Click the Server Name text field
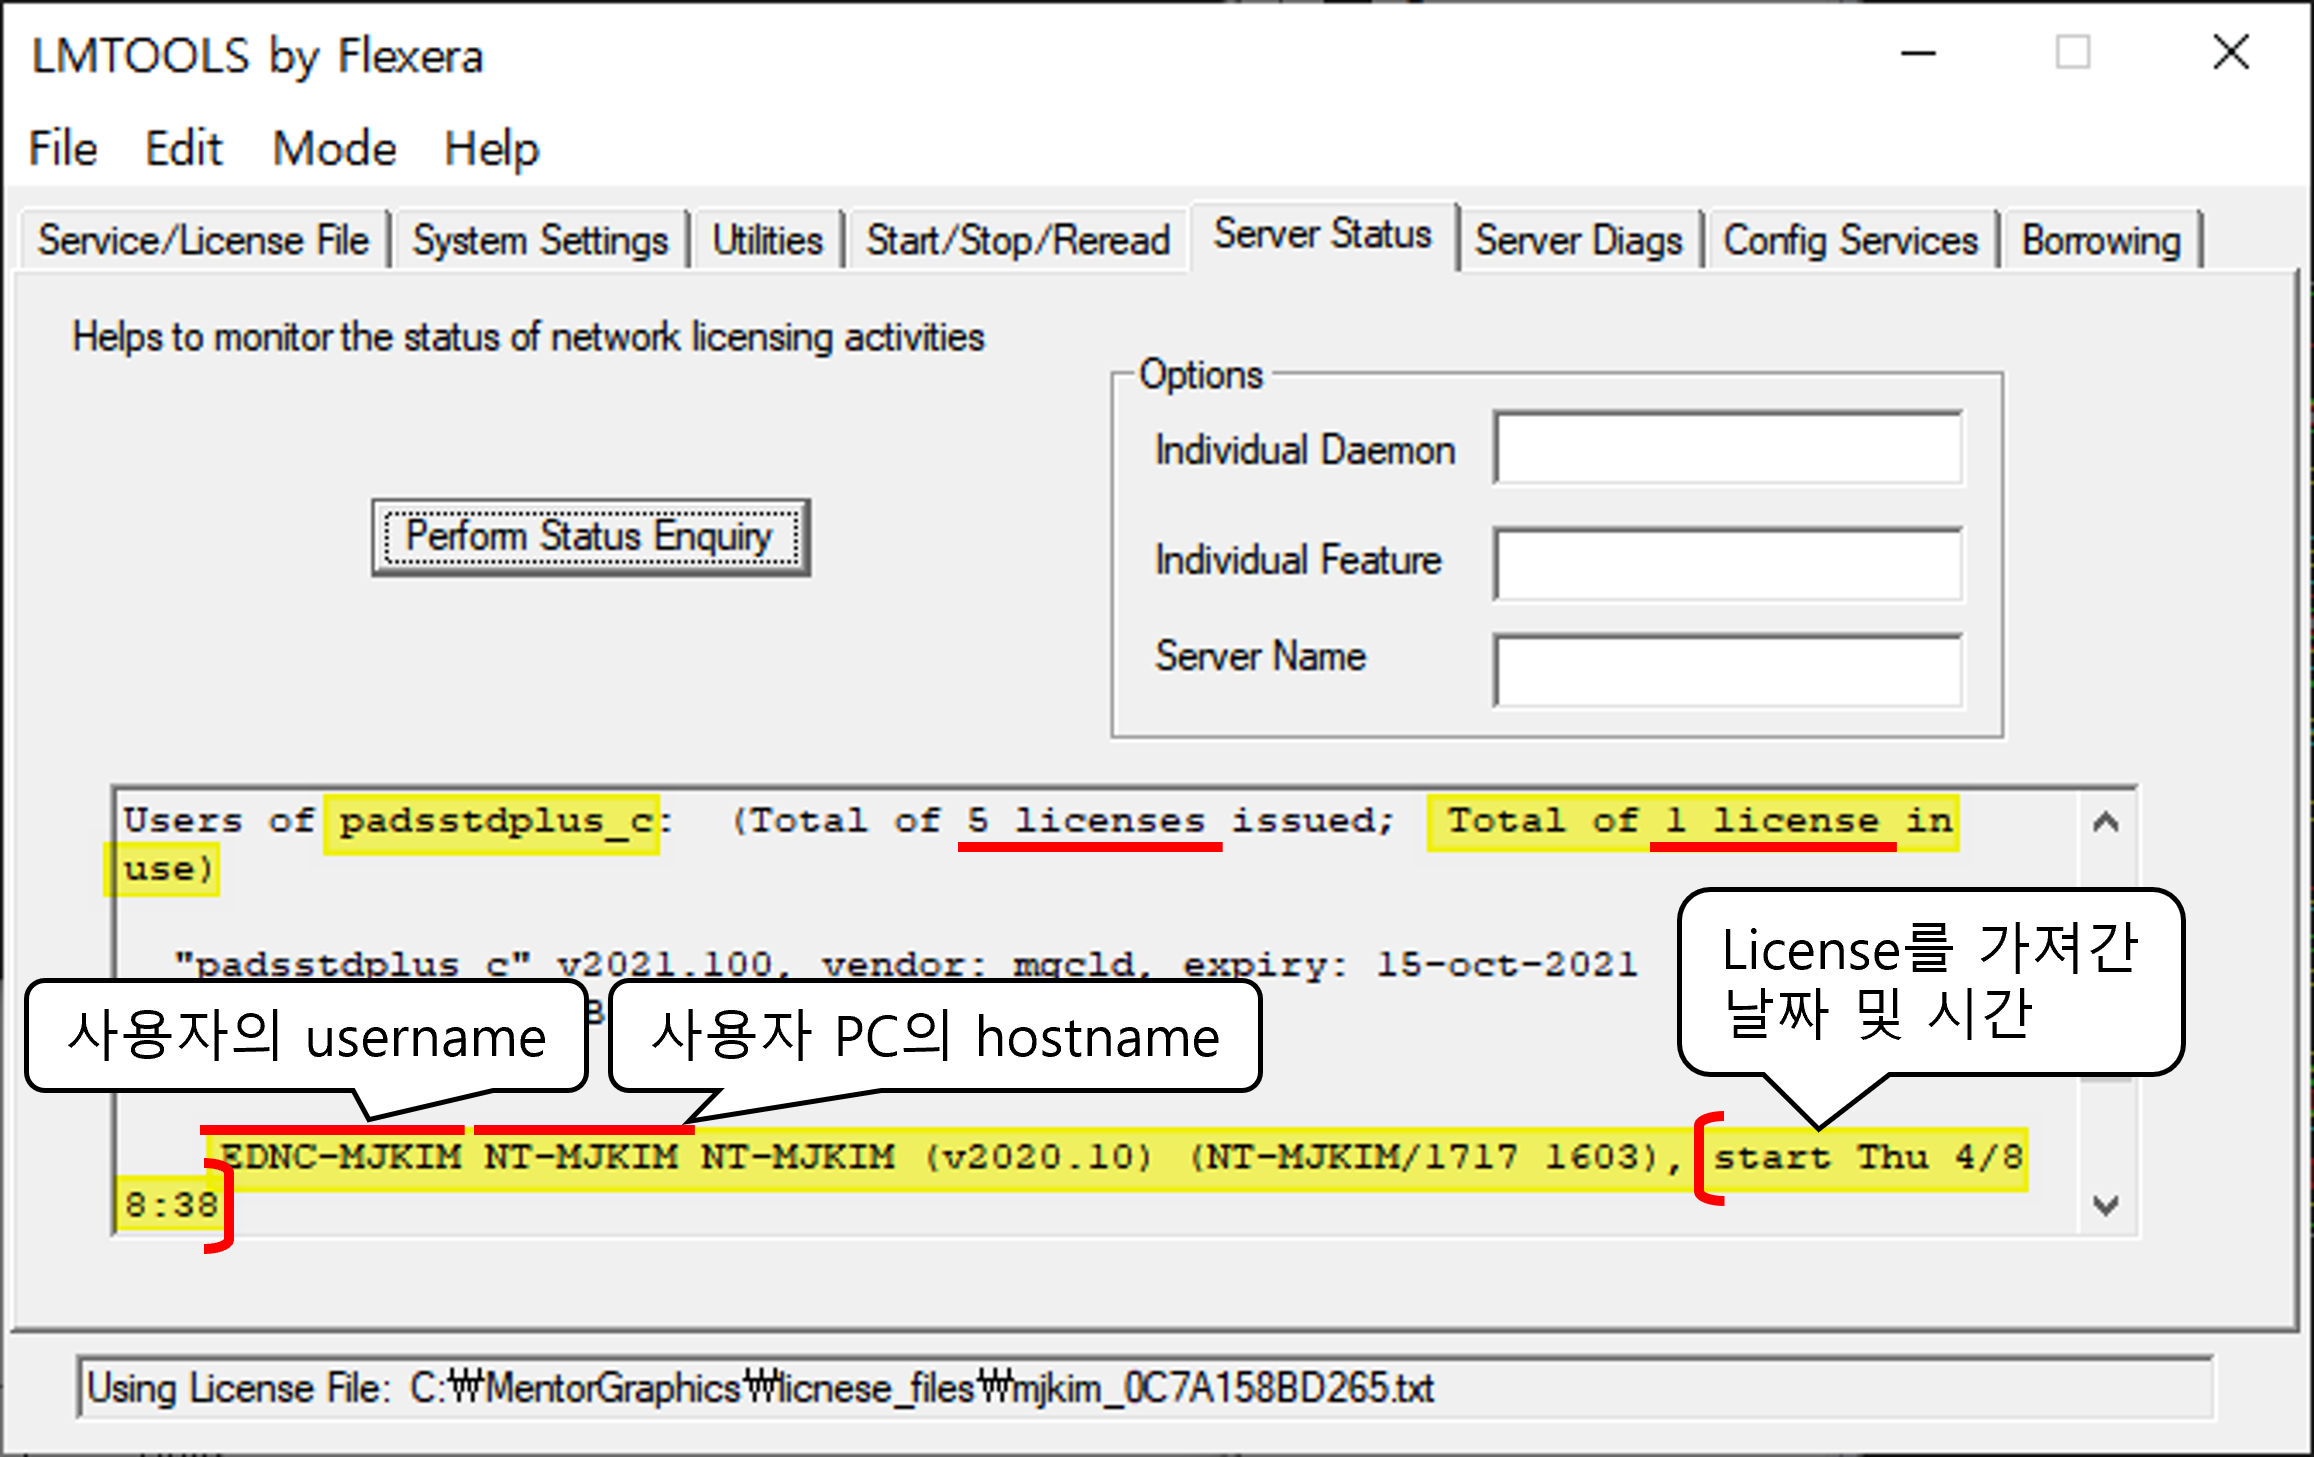 click(x=1727, y=669)
